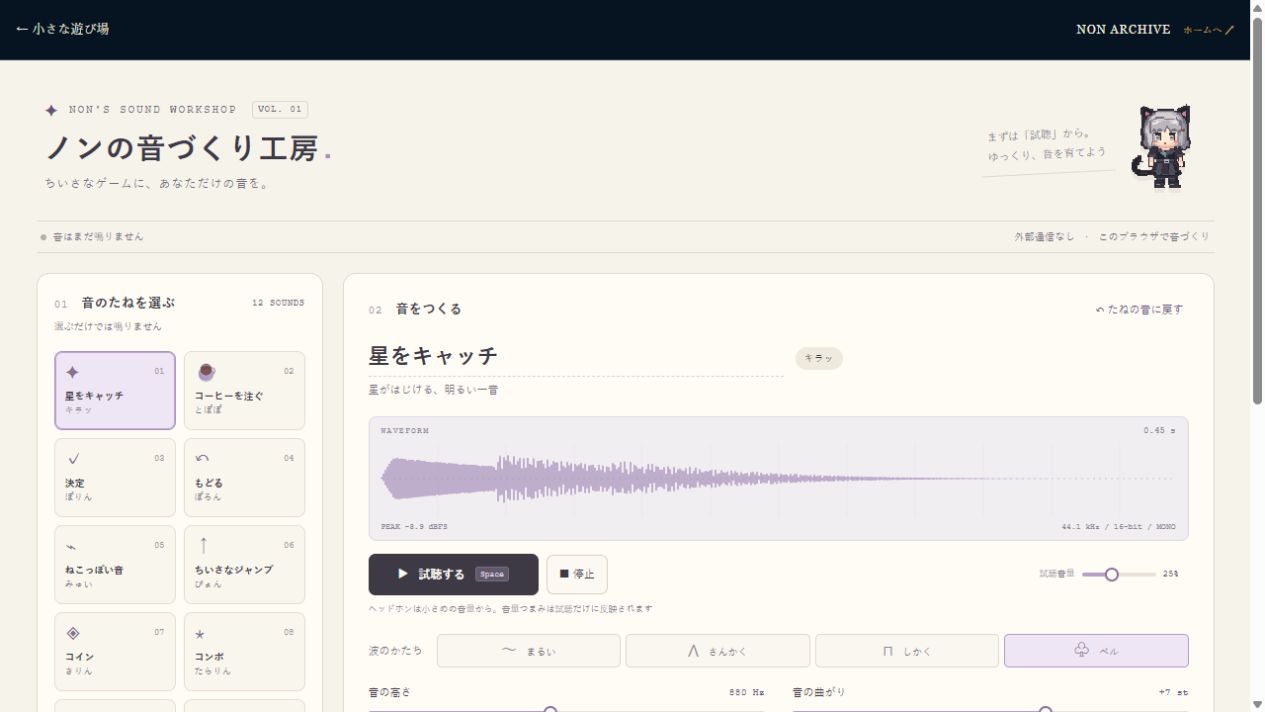1265x712 pixels.
Task: Choose the 決定 checkmark sound card
Action: click(x=115, y=477)
